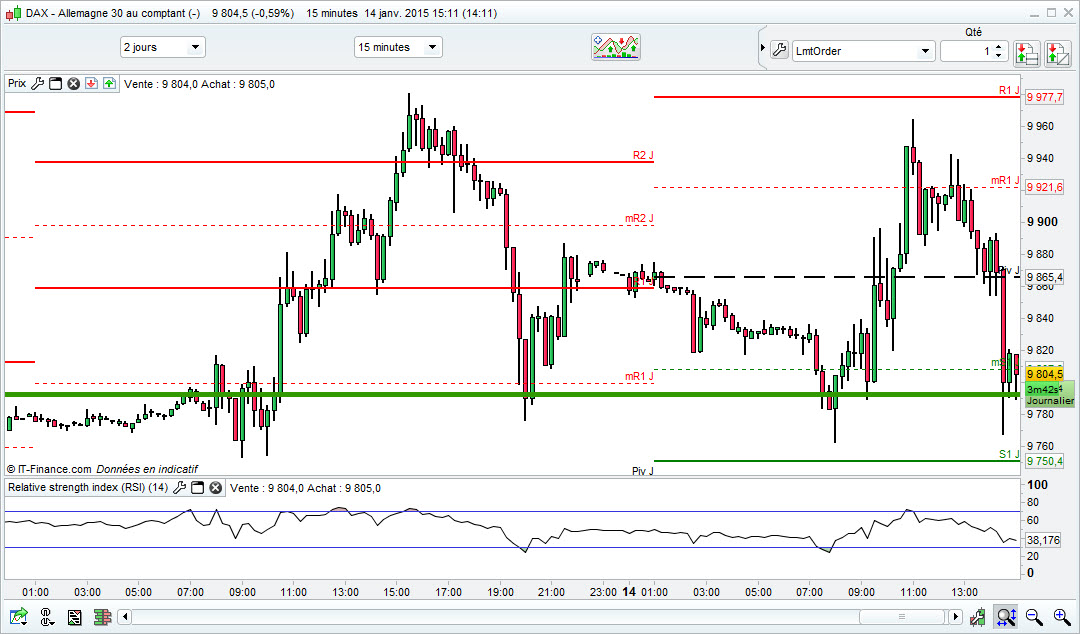Image resolution: width=1080 pixels, height=634 pixels.
Task: Open Prix panel wrench settings
Action: [37, 83]
